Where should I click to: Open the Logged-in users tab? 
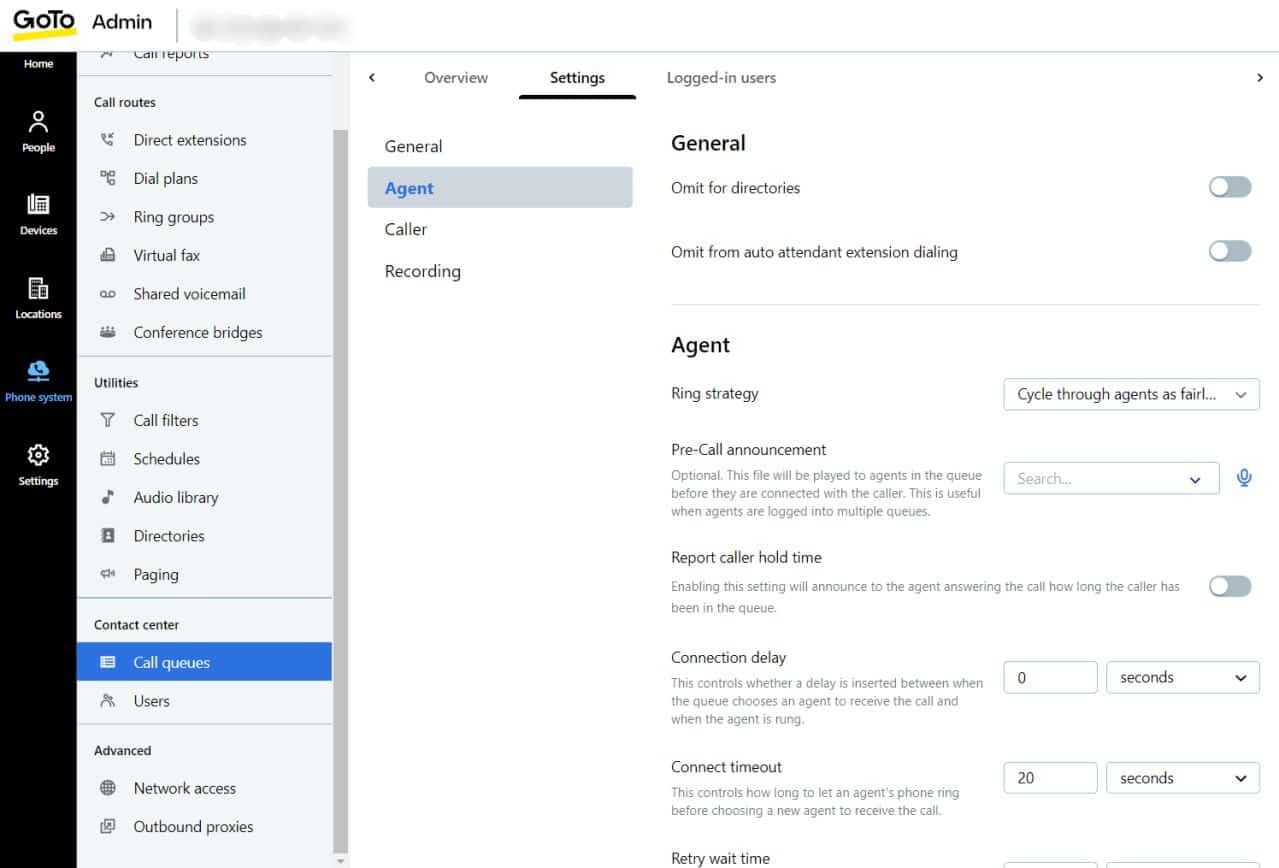point(721,77)
